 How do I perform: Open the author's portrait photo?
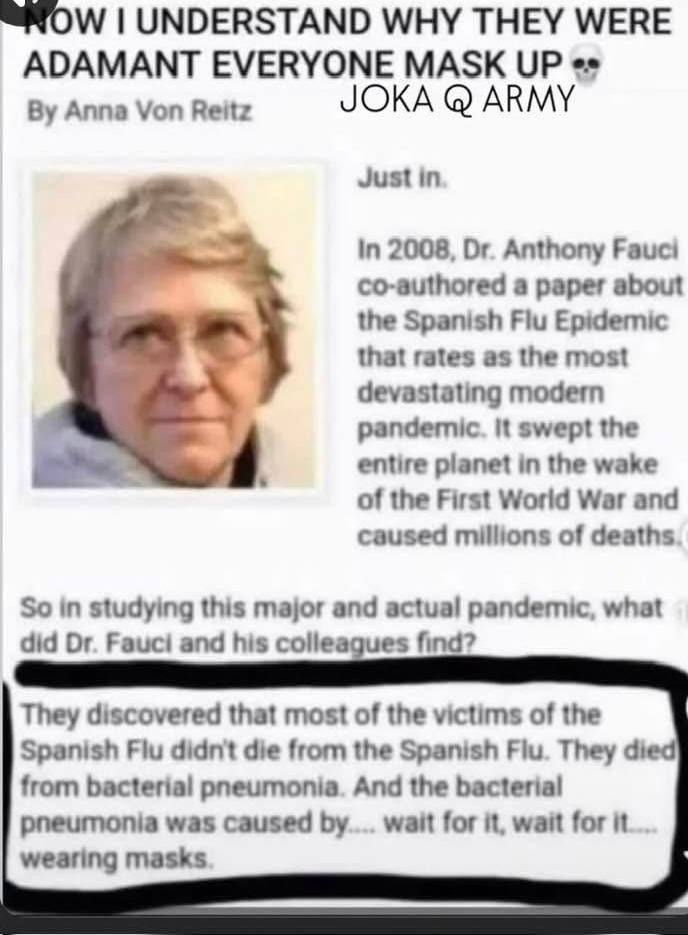tap(175, 330)
